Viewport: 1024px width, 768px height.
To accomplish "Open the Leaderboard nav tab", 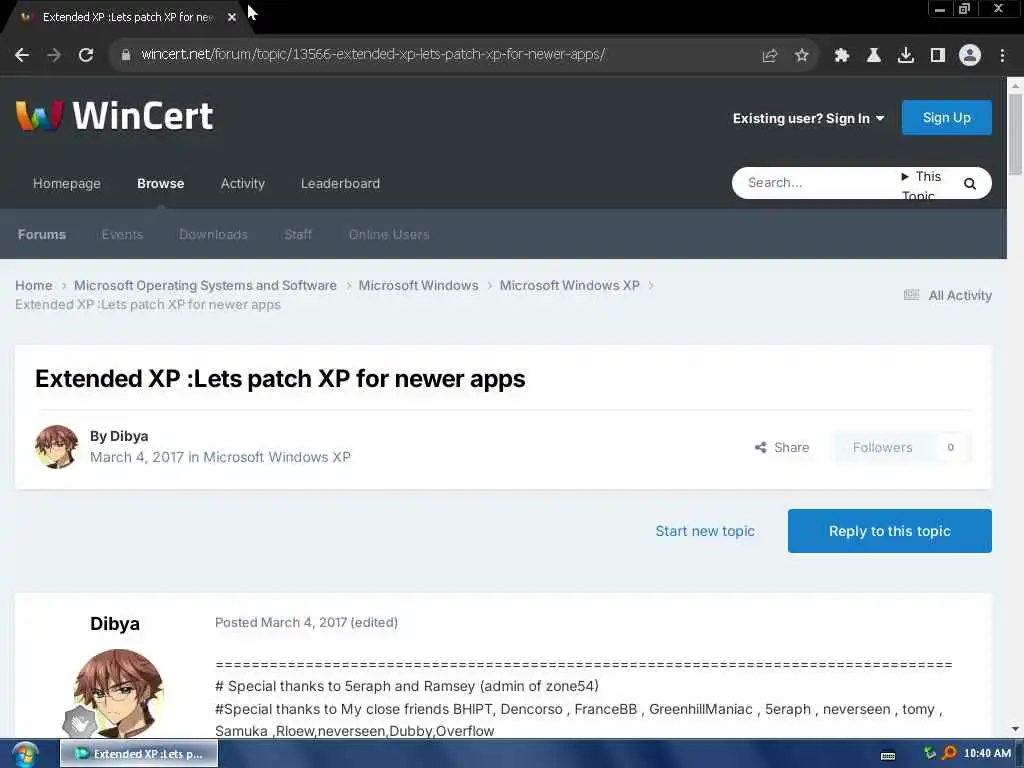I will pyautogui.click(x=340, y=184).
